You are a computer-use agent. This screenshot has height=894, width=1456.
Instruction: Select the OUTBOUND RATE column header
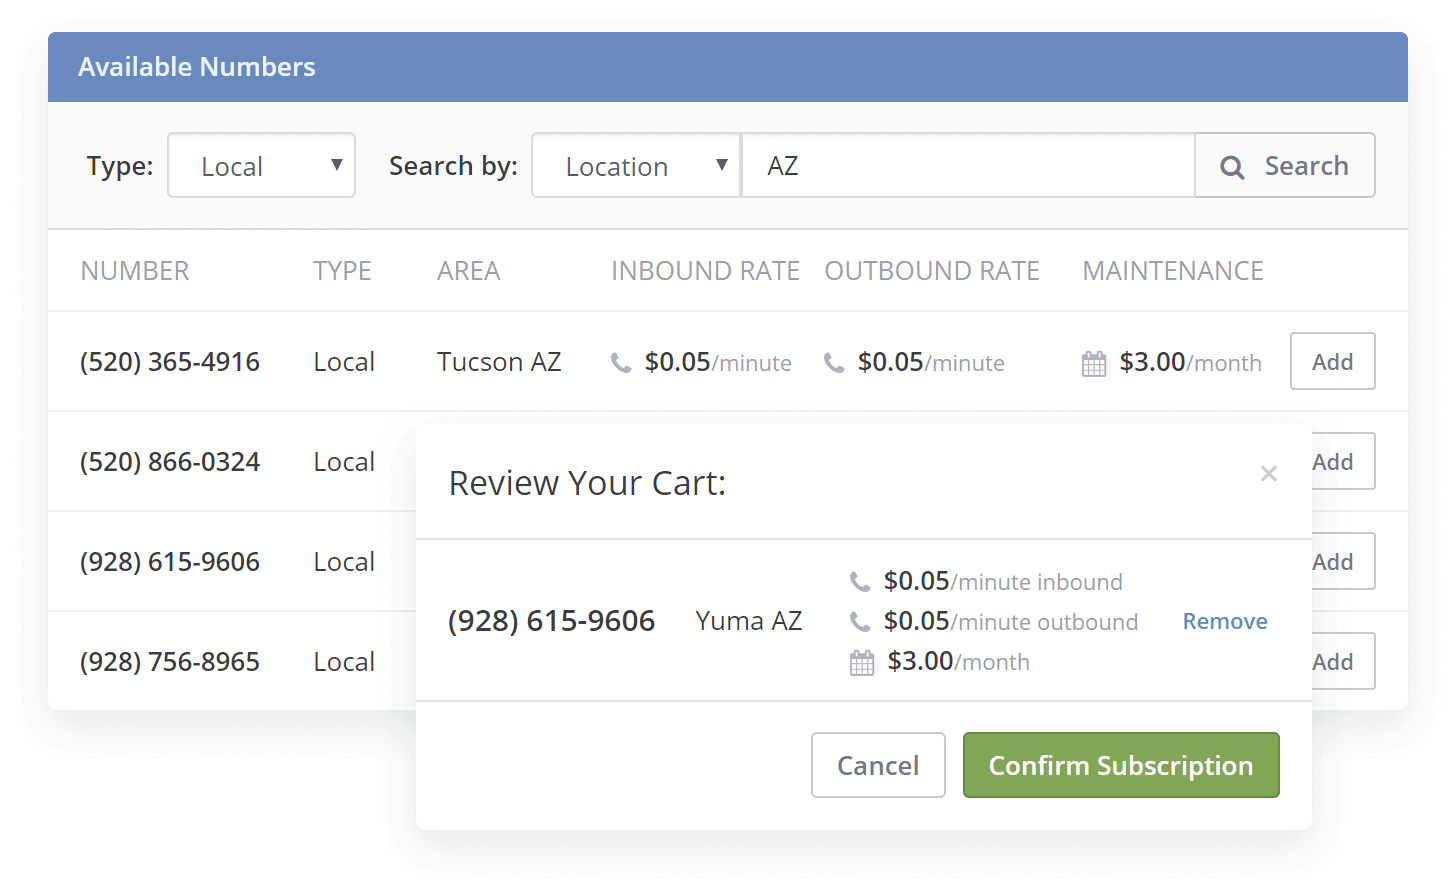click(932, 270)
